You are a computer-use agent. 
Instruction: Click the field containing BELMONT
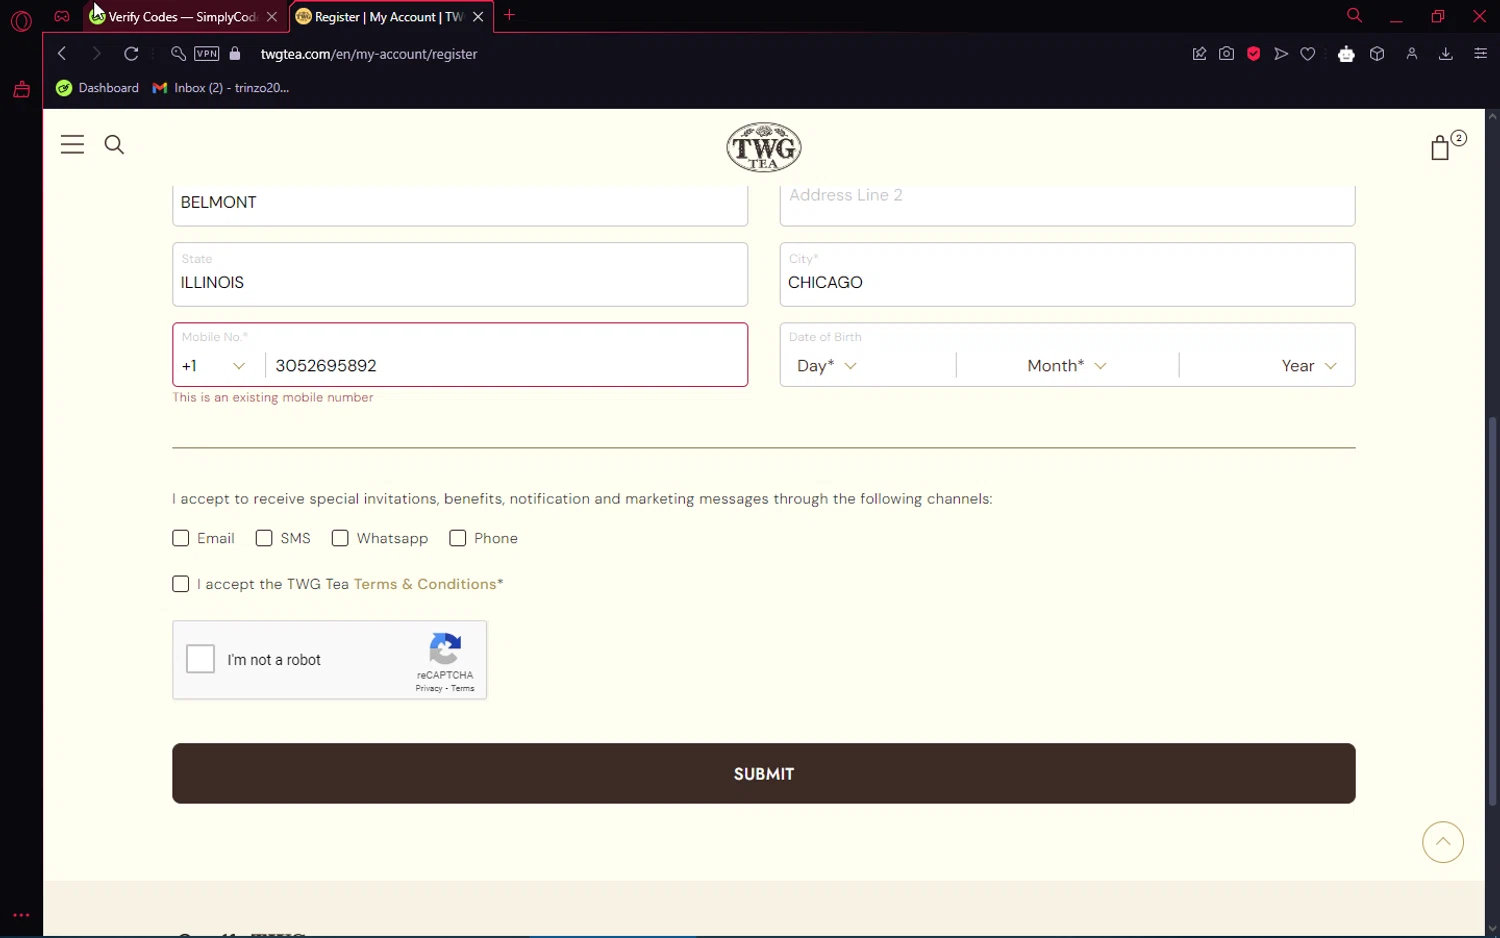click(x=460, y=205)
